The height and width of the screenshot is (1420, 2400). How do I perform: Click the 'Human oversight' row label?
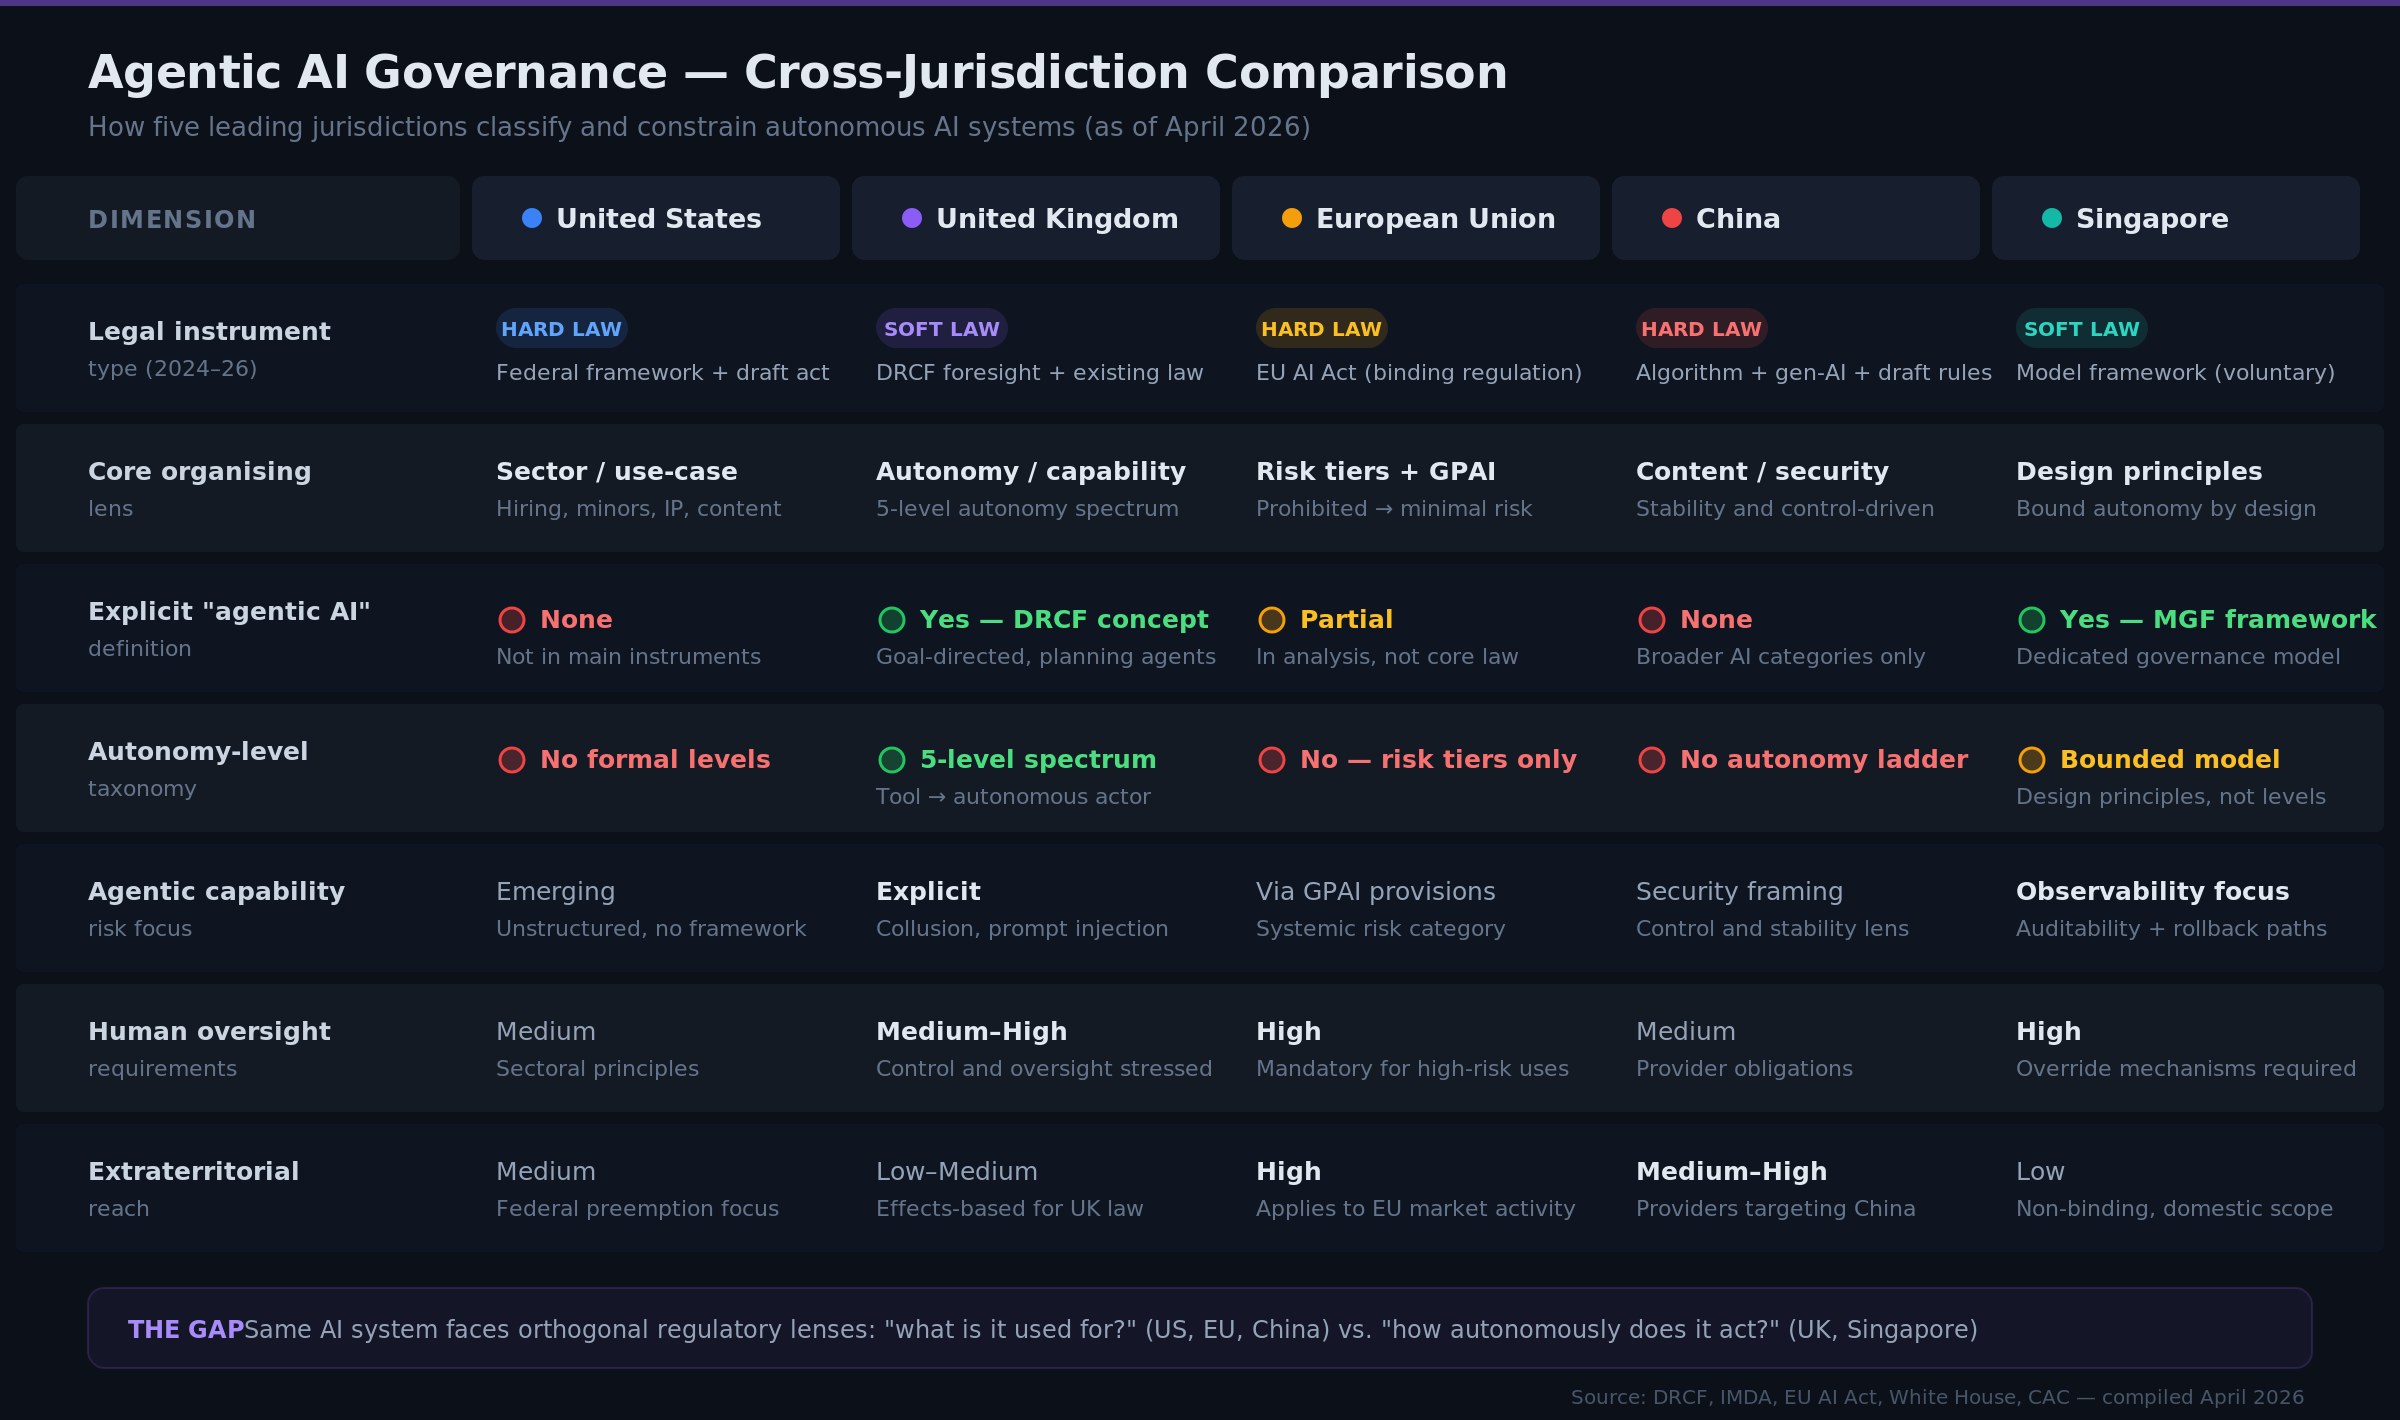(x=209, y=1032)
